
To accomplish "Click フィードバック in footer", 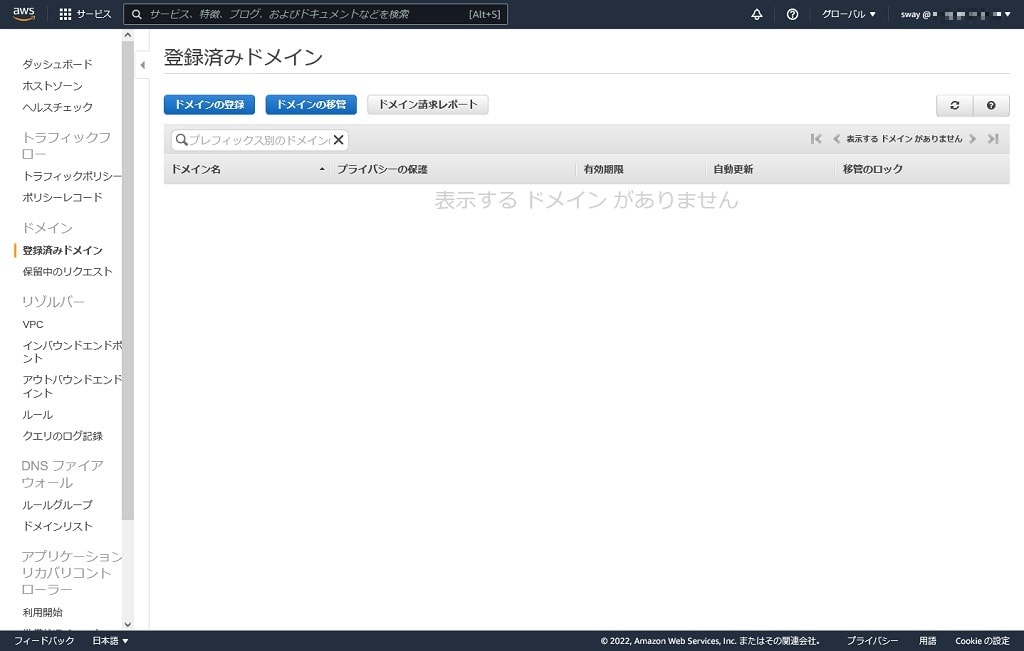I will (x=44, y=641).
